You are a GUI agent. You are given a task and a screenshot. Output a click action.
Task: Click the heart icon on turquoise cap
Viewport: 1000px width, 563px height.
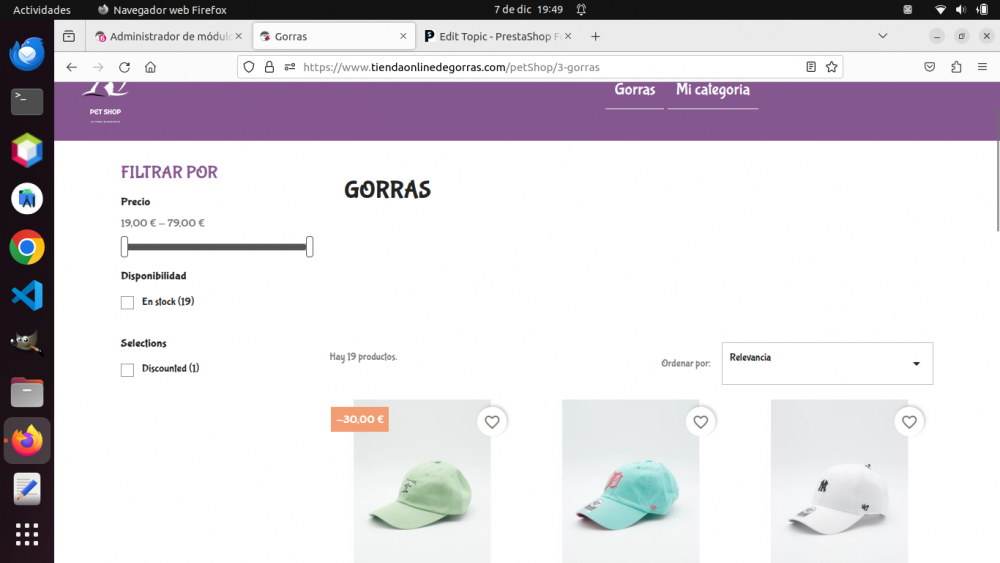click(700, 422)
